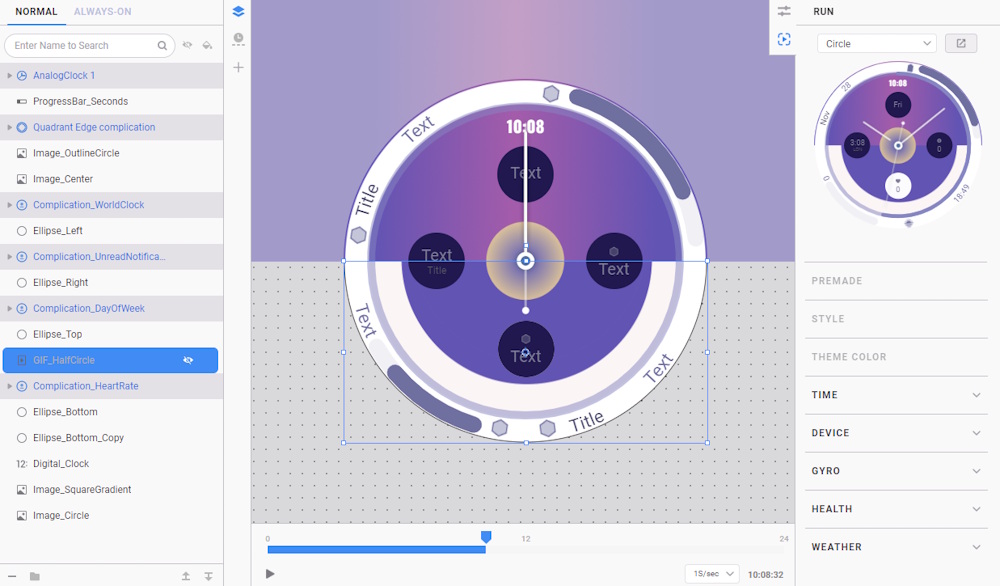
Task: Click the move layer to bottom icon
Action: 208,576
